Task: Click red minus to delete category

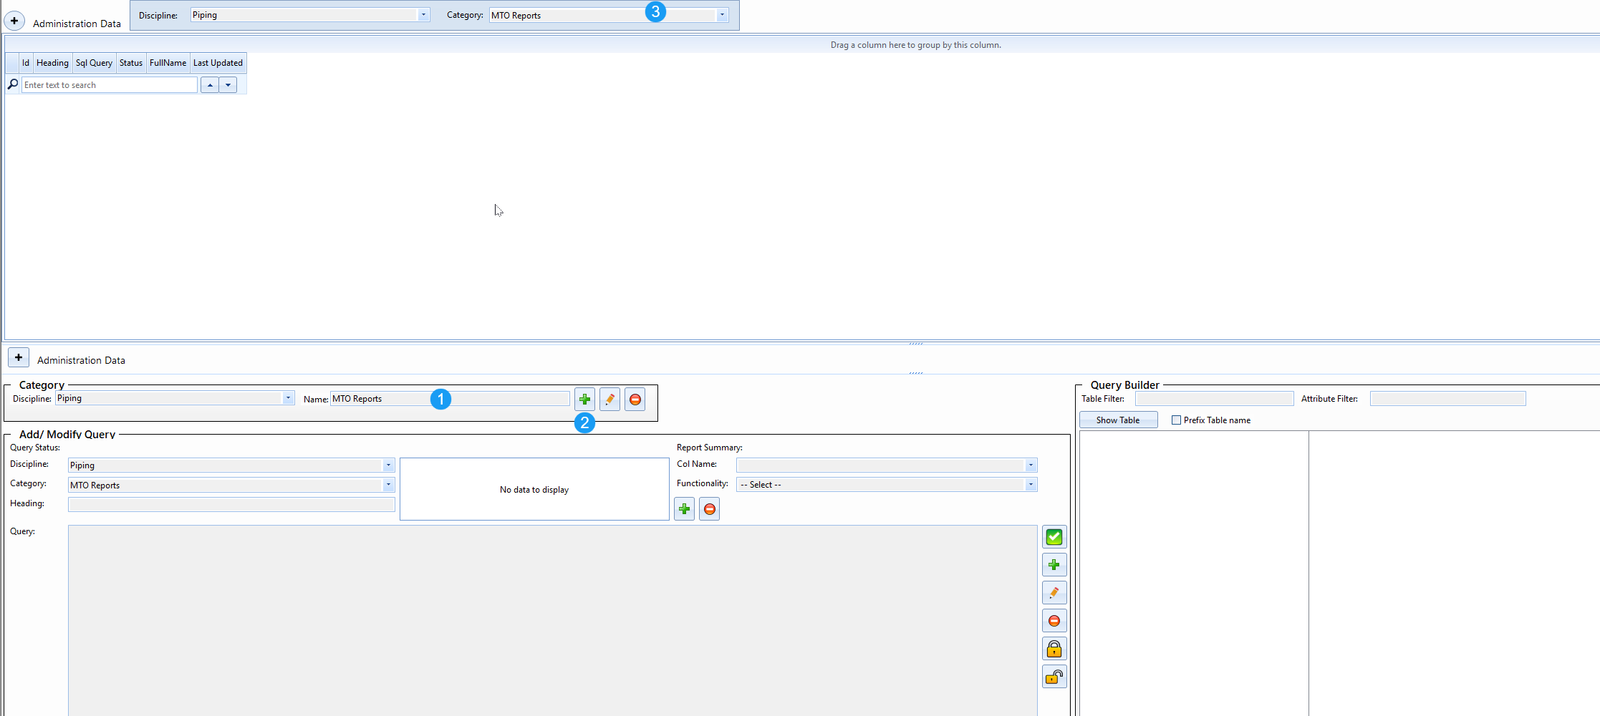Action: coord(635,399)
